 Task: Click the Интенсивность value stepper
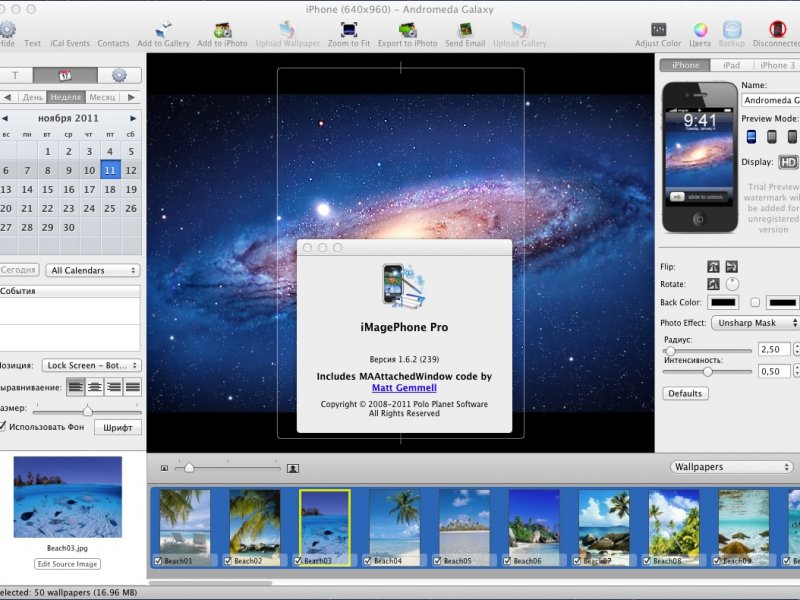point(796,371)
